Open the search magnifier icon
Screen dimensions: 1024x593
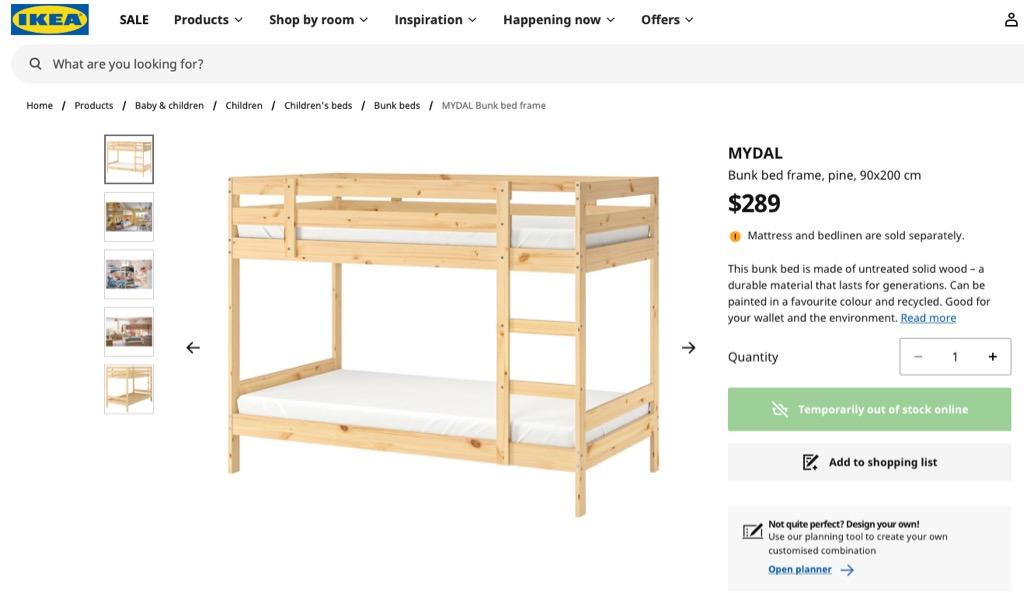[x=35, y=63]
